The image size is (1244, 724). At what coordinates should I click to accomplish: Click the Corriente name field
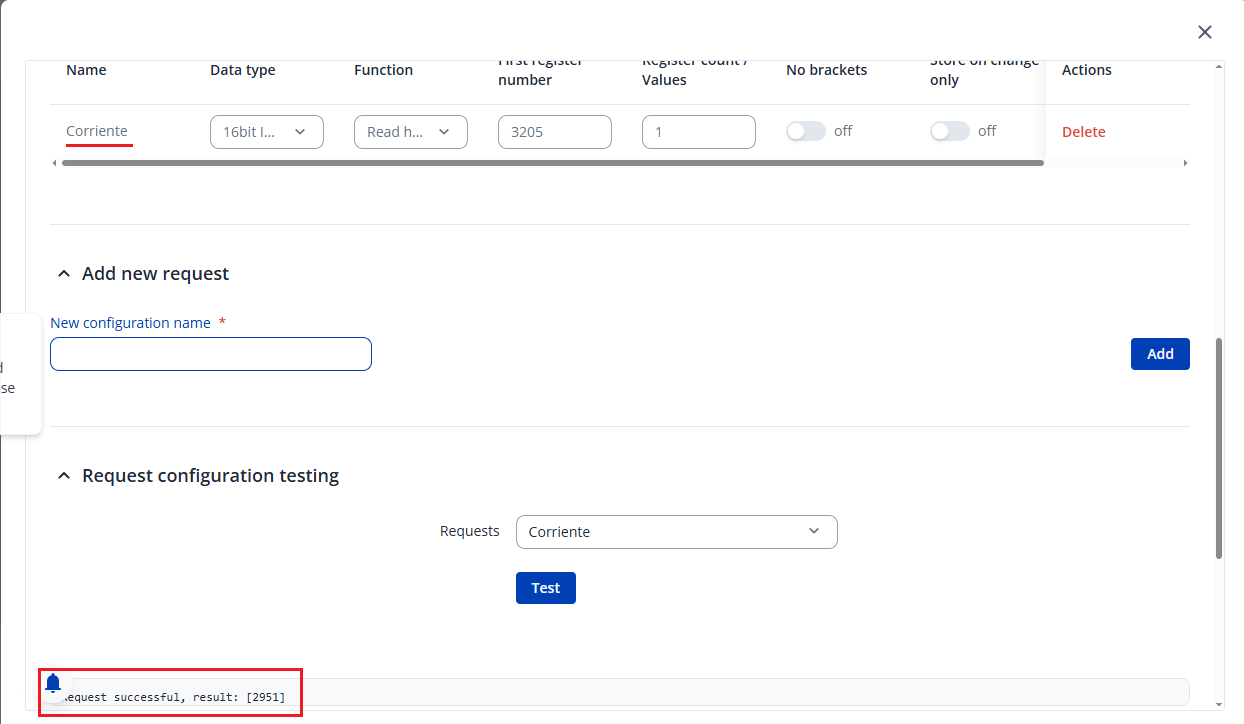[98, 131]
